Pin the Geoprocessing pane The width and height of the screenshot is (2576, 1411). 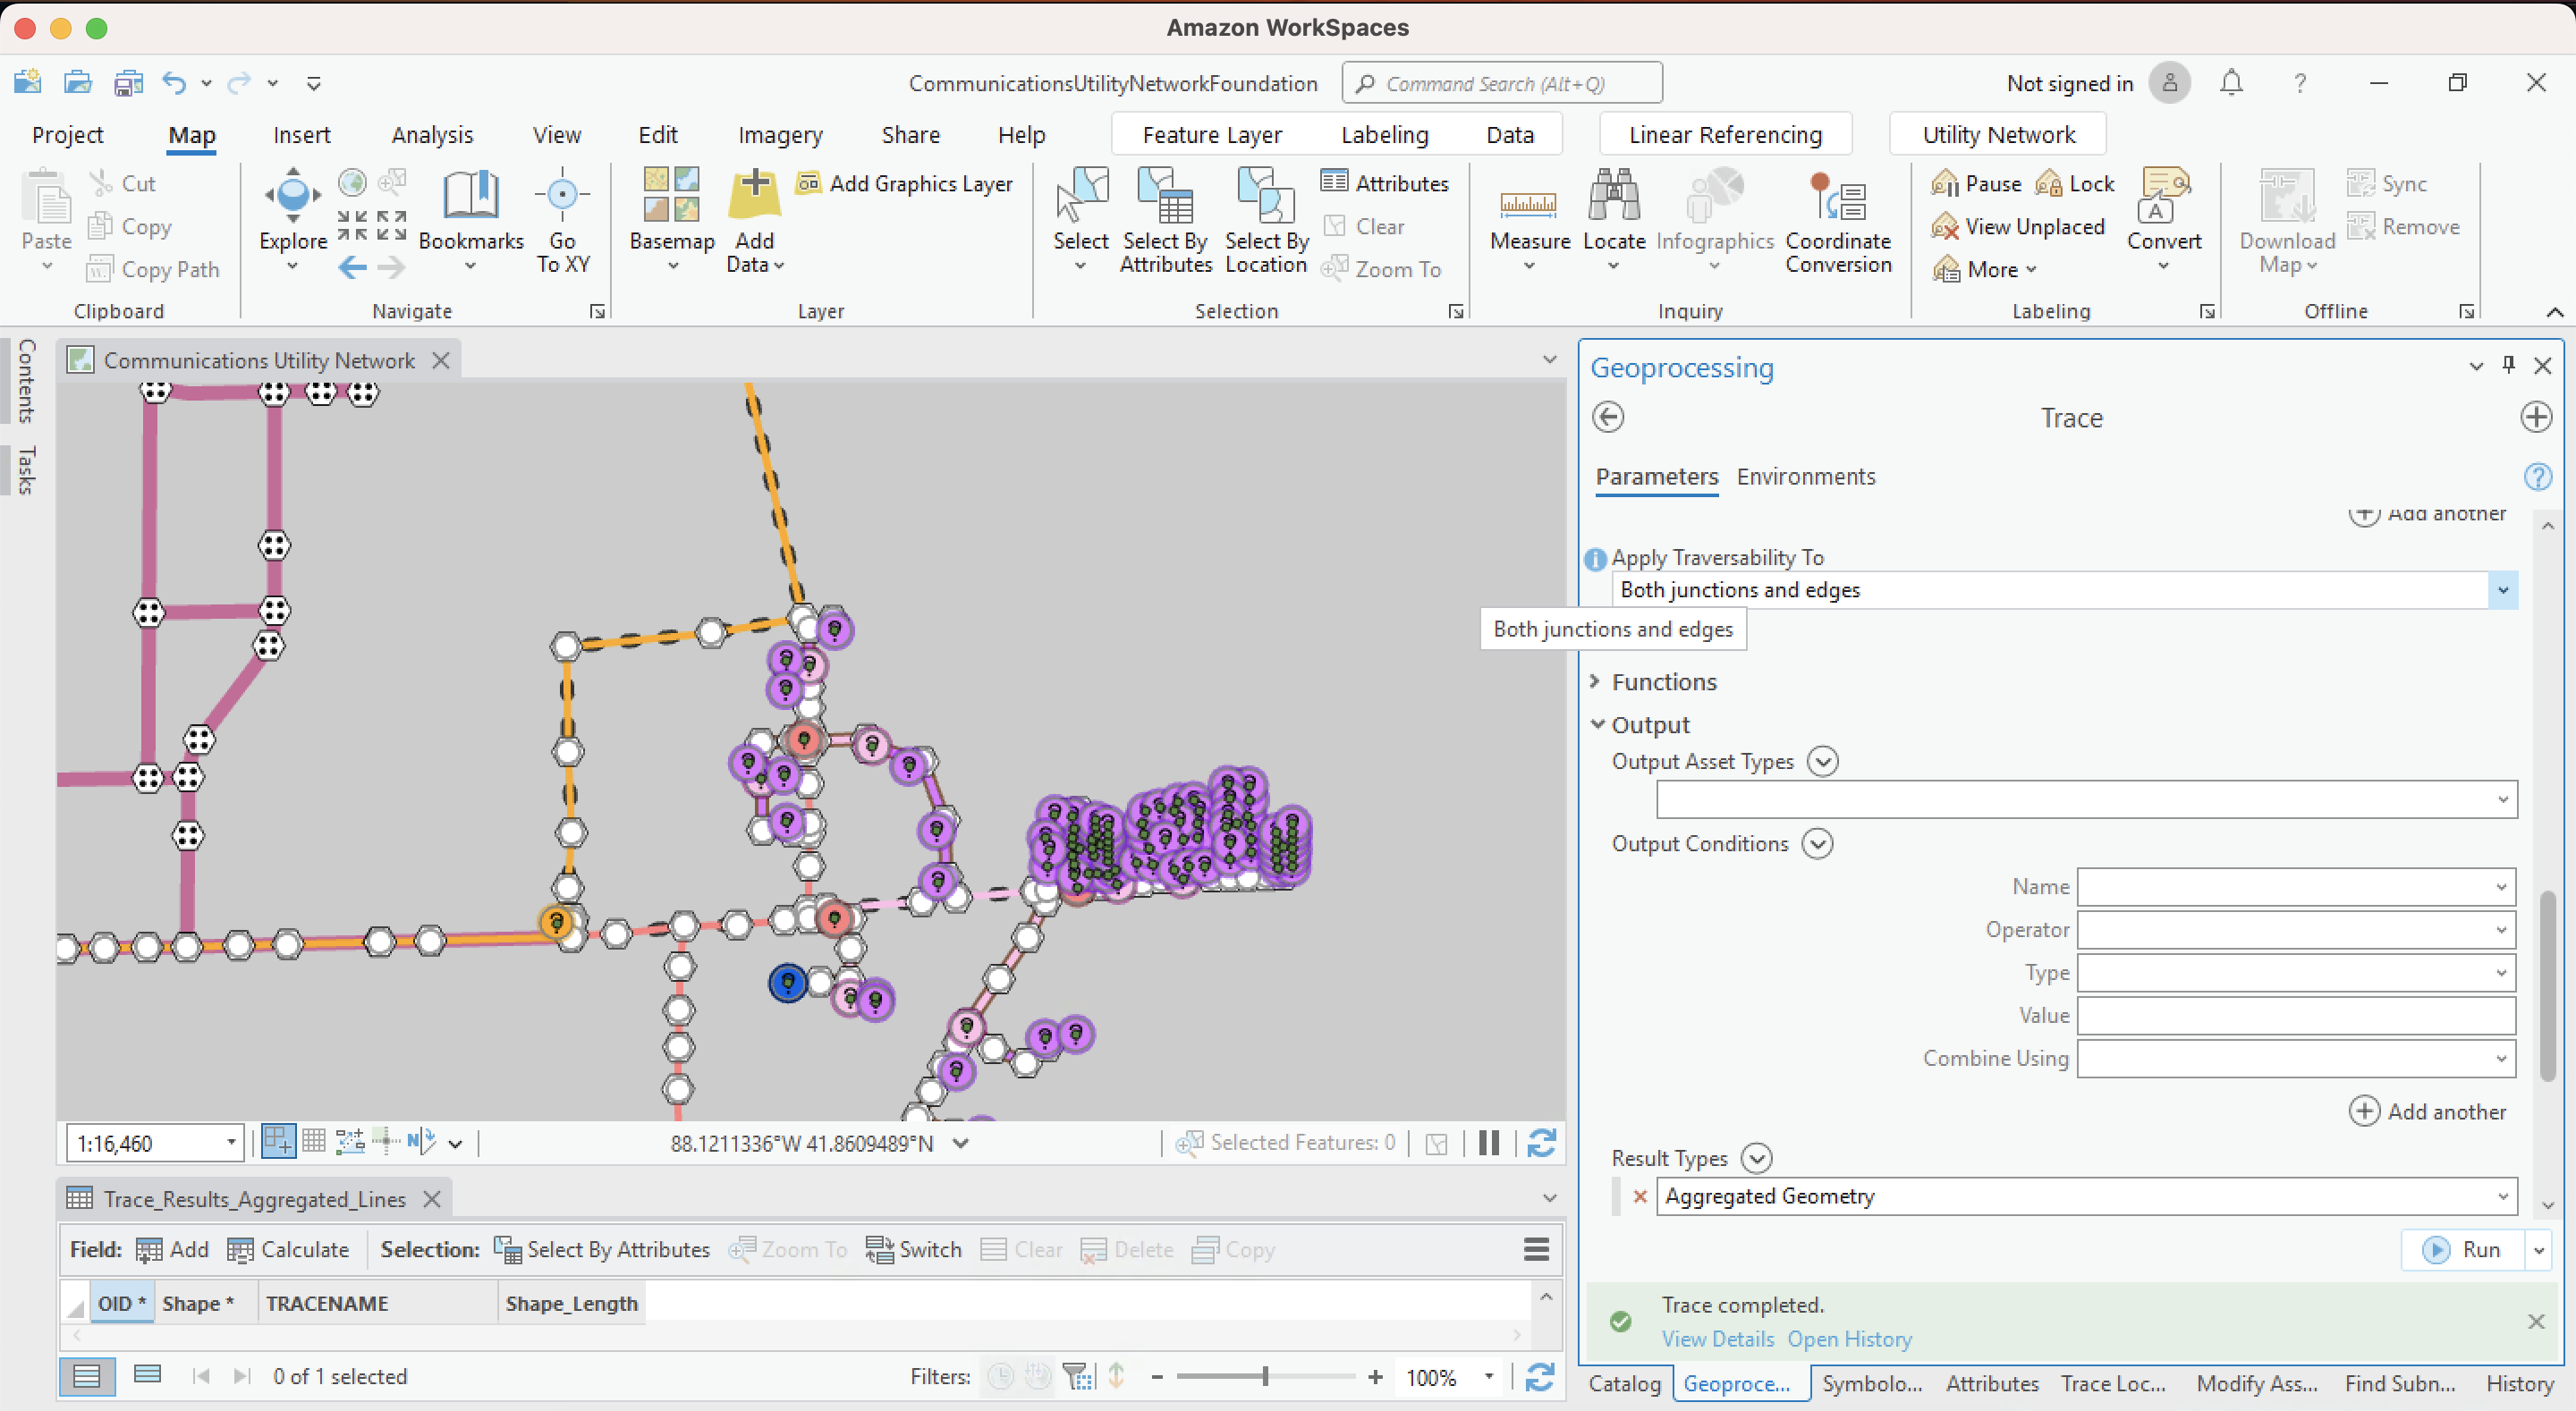coord(2508,366)
